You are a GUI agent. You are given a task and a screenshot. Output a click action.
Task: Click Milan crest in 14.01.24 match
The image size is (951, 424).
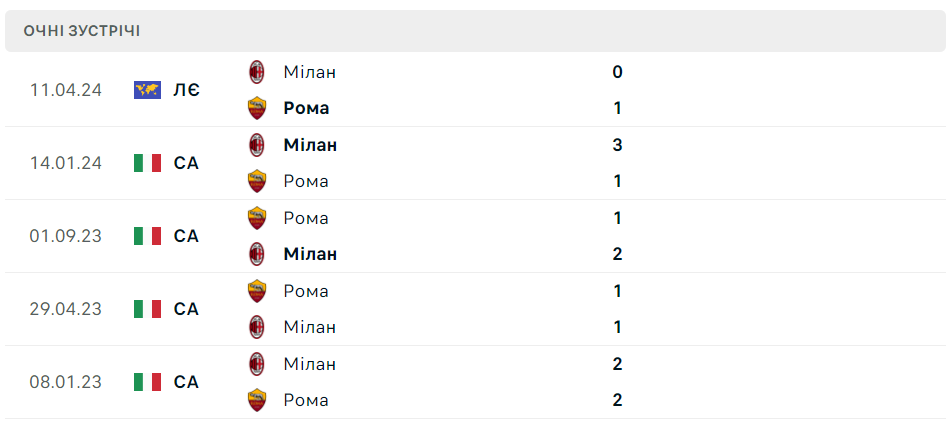click(257, 145)
